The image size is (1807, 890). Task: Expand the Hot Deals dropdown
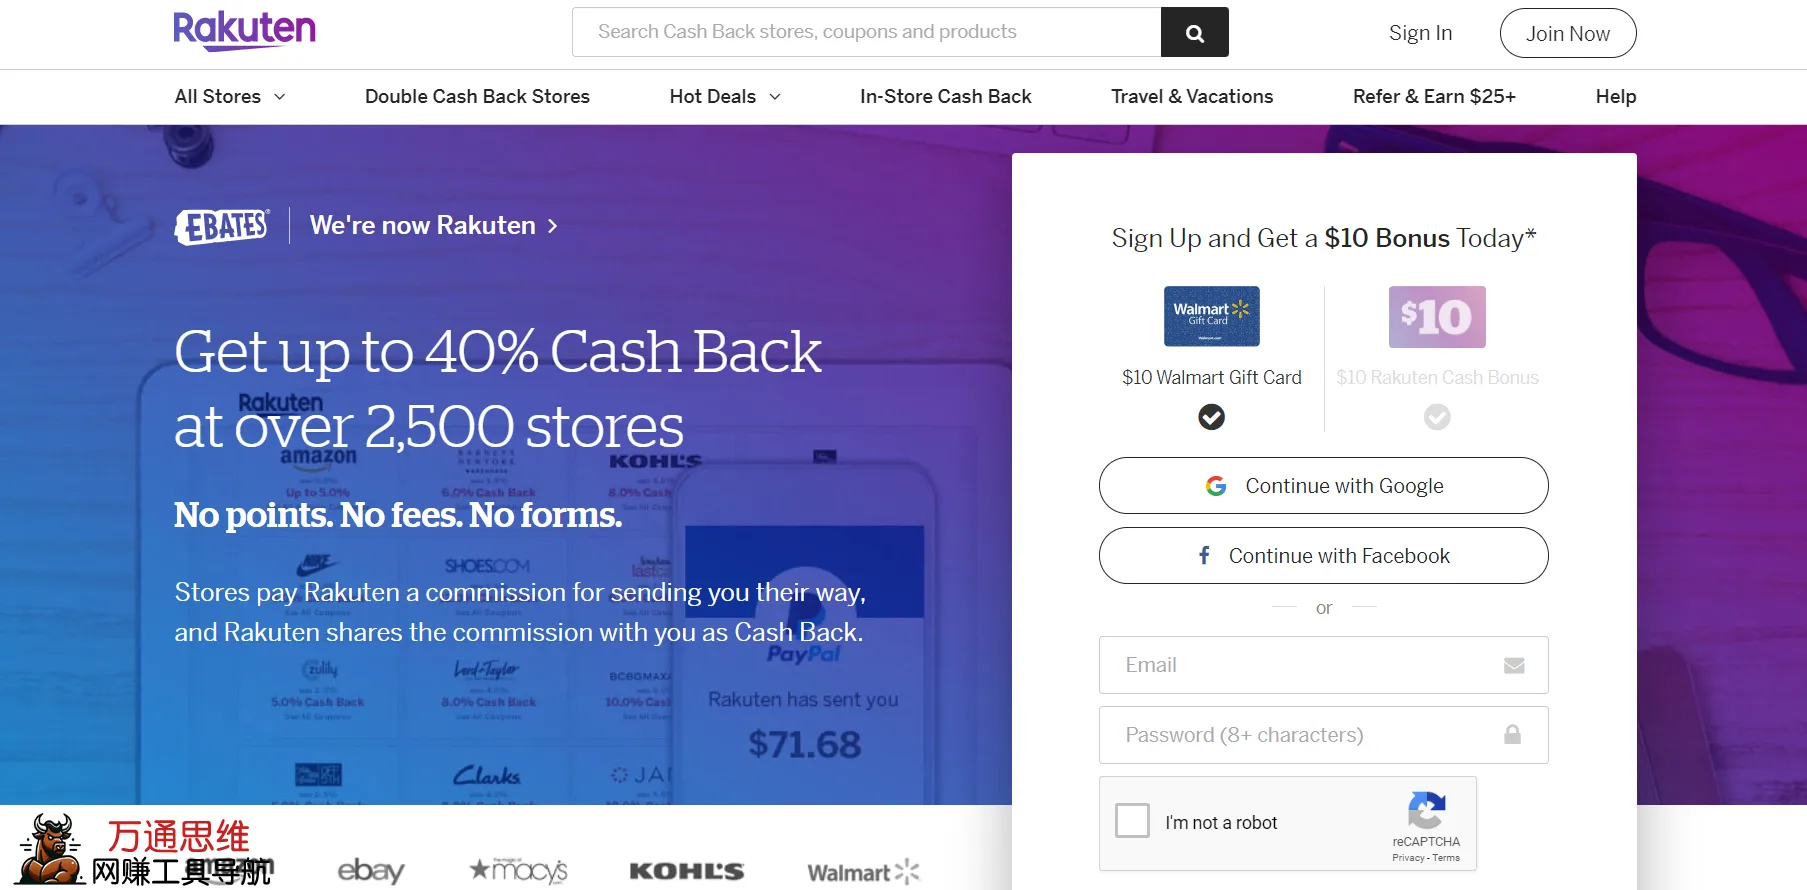tap(725, 97)
